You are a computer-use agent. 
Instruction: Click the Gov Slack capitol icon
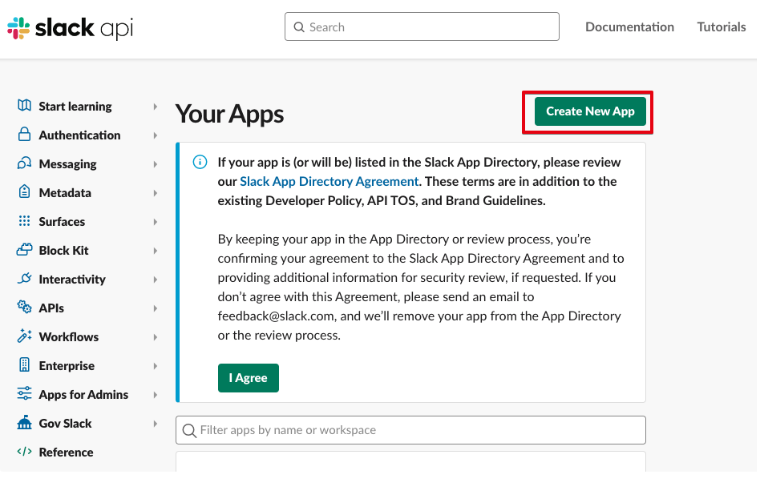pyautogui.click(x=24, y=422)
